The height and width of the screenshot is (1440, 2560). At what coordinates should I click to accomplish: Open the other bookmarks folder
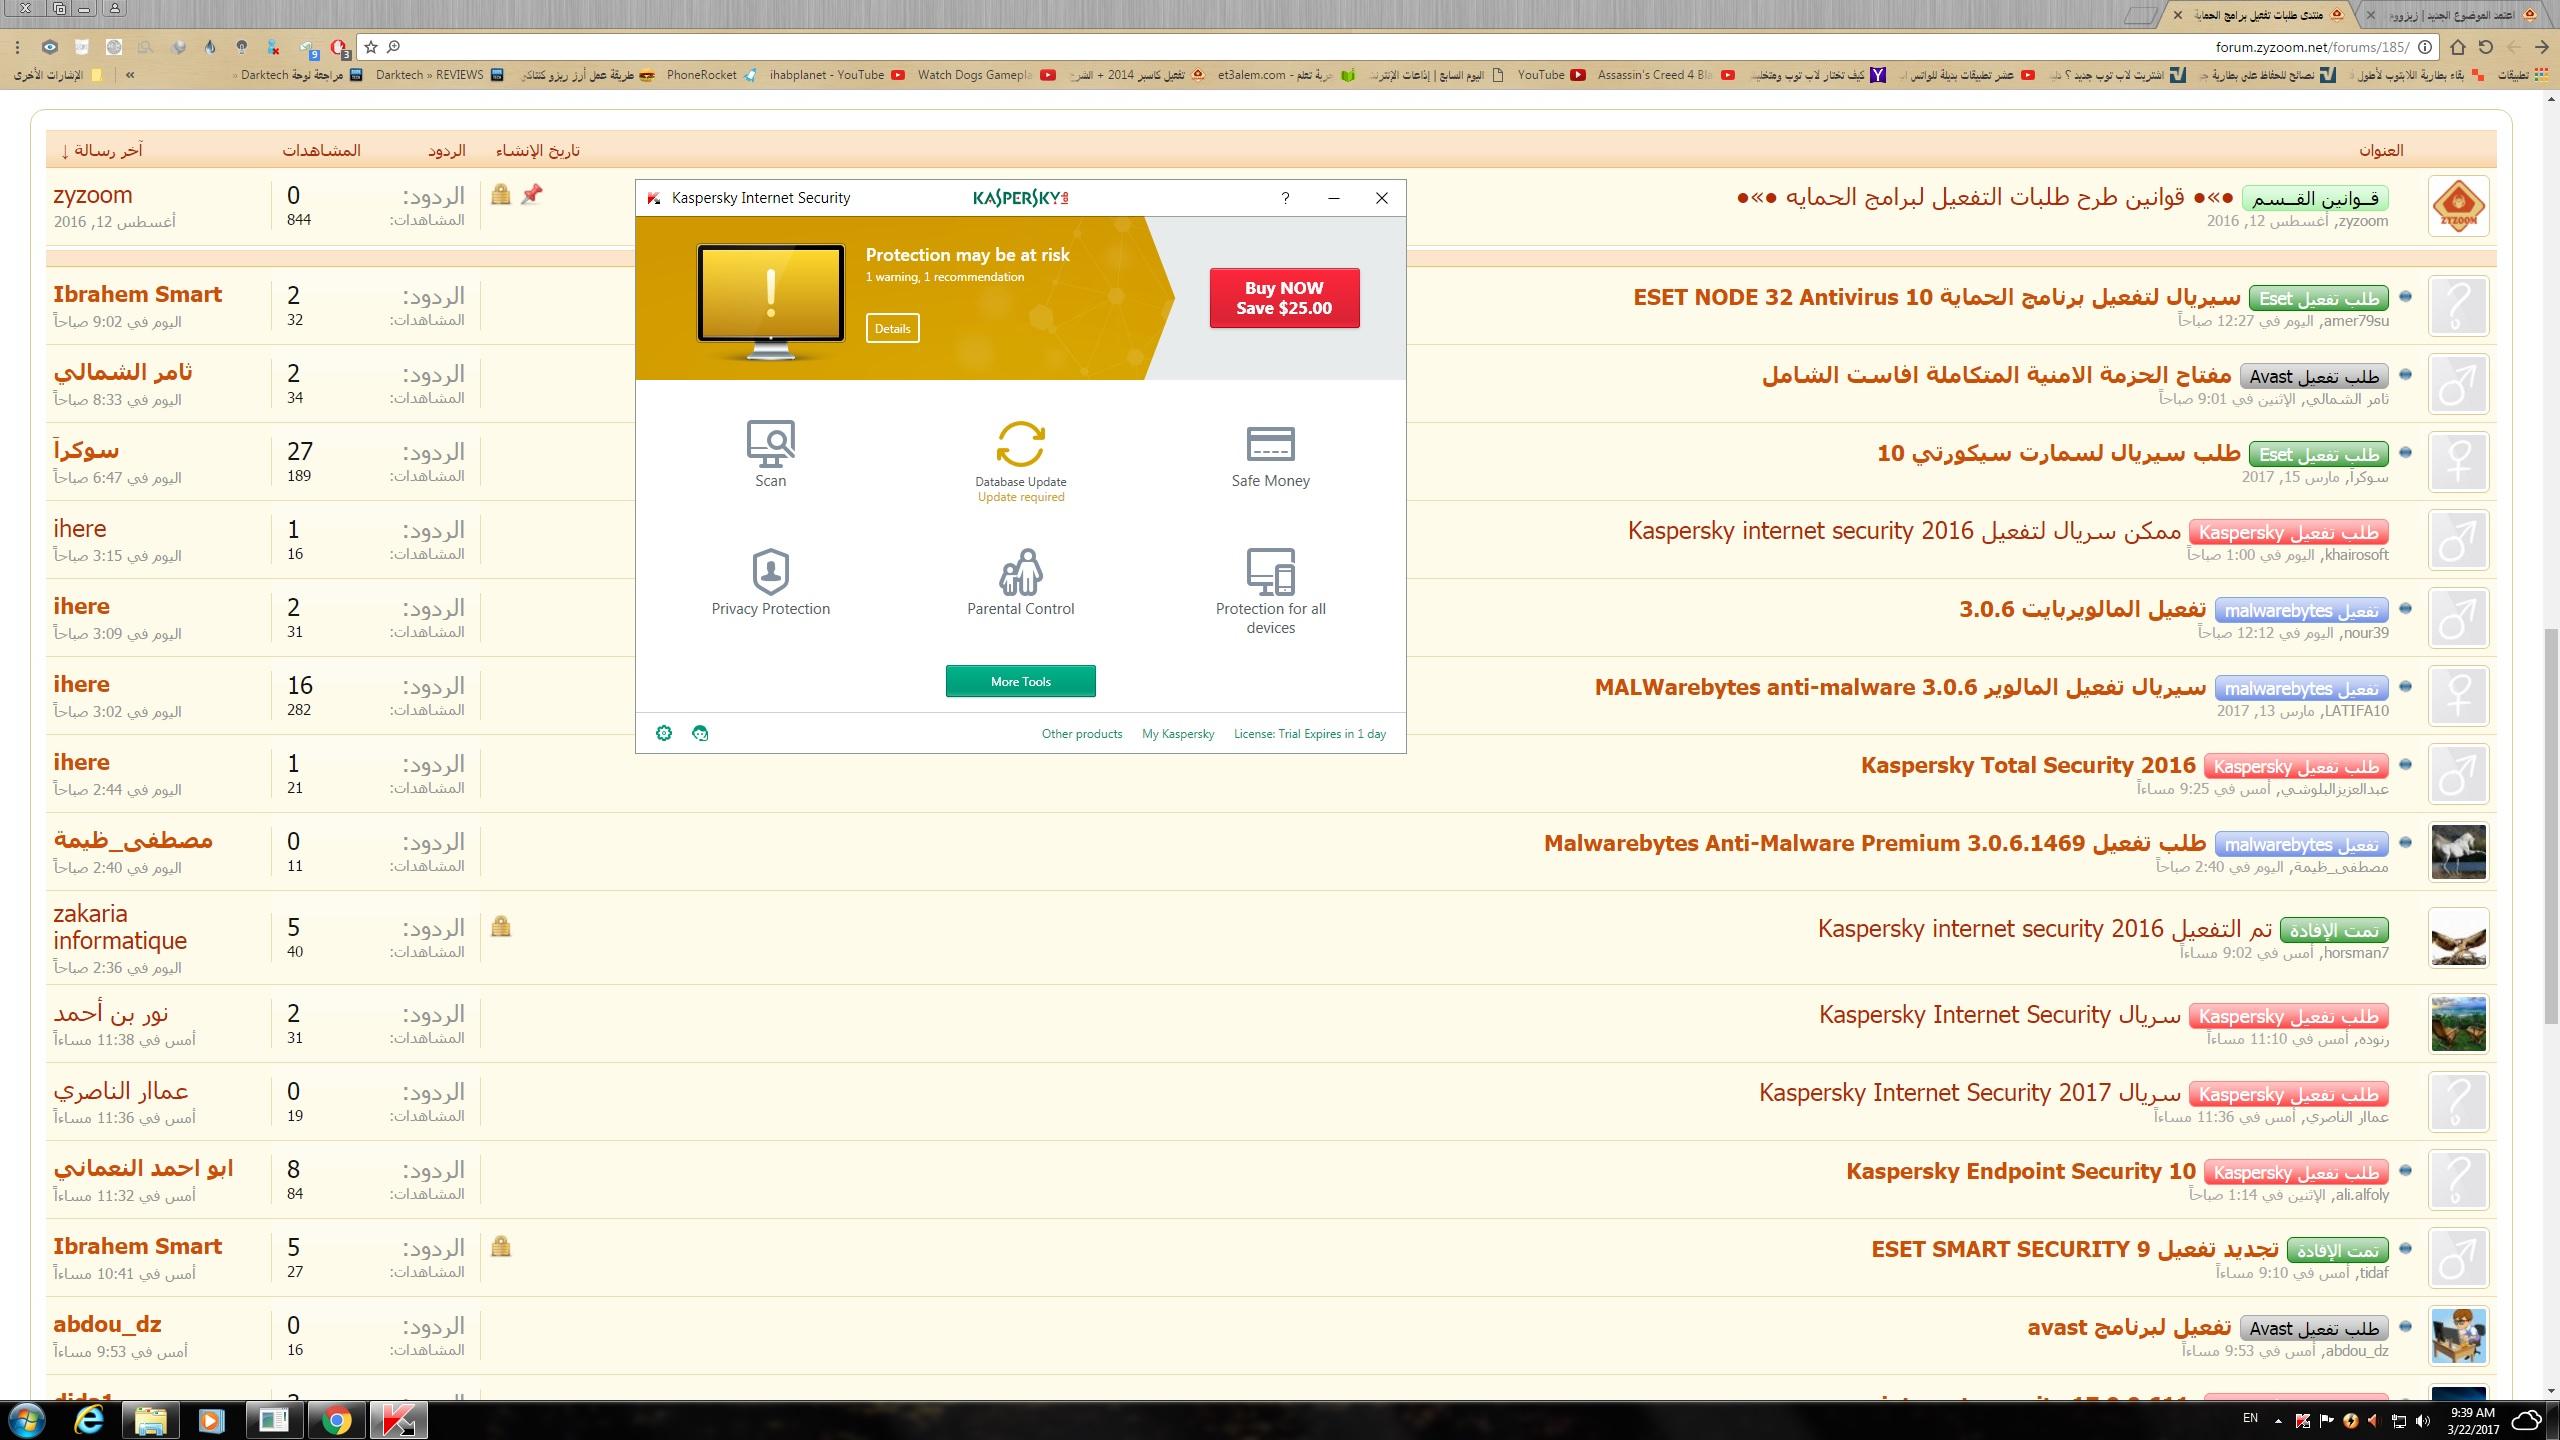tap(58, 75)
